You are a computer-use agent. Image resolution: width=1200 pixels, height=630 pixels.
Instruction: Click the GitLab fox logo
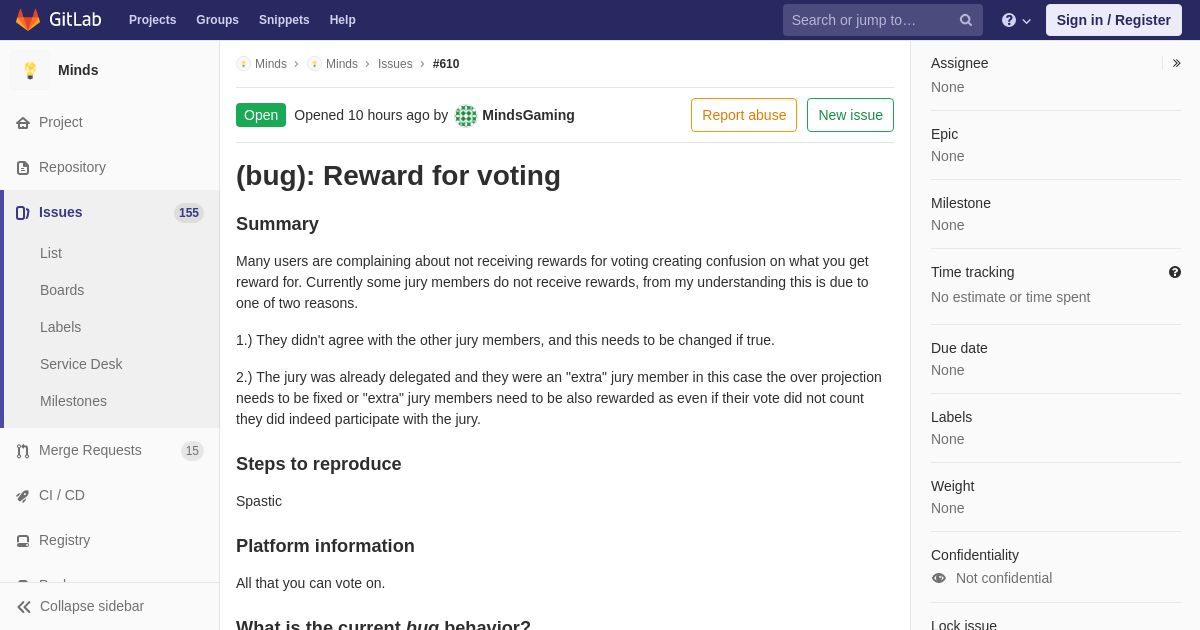coord(28,20)
